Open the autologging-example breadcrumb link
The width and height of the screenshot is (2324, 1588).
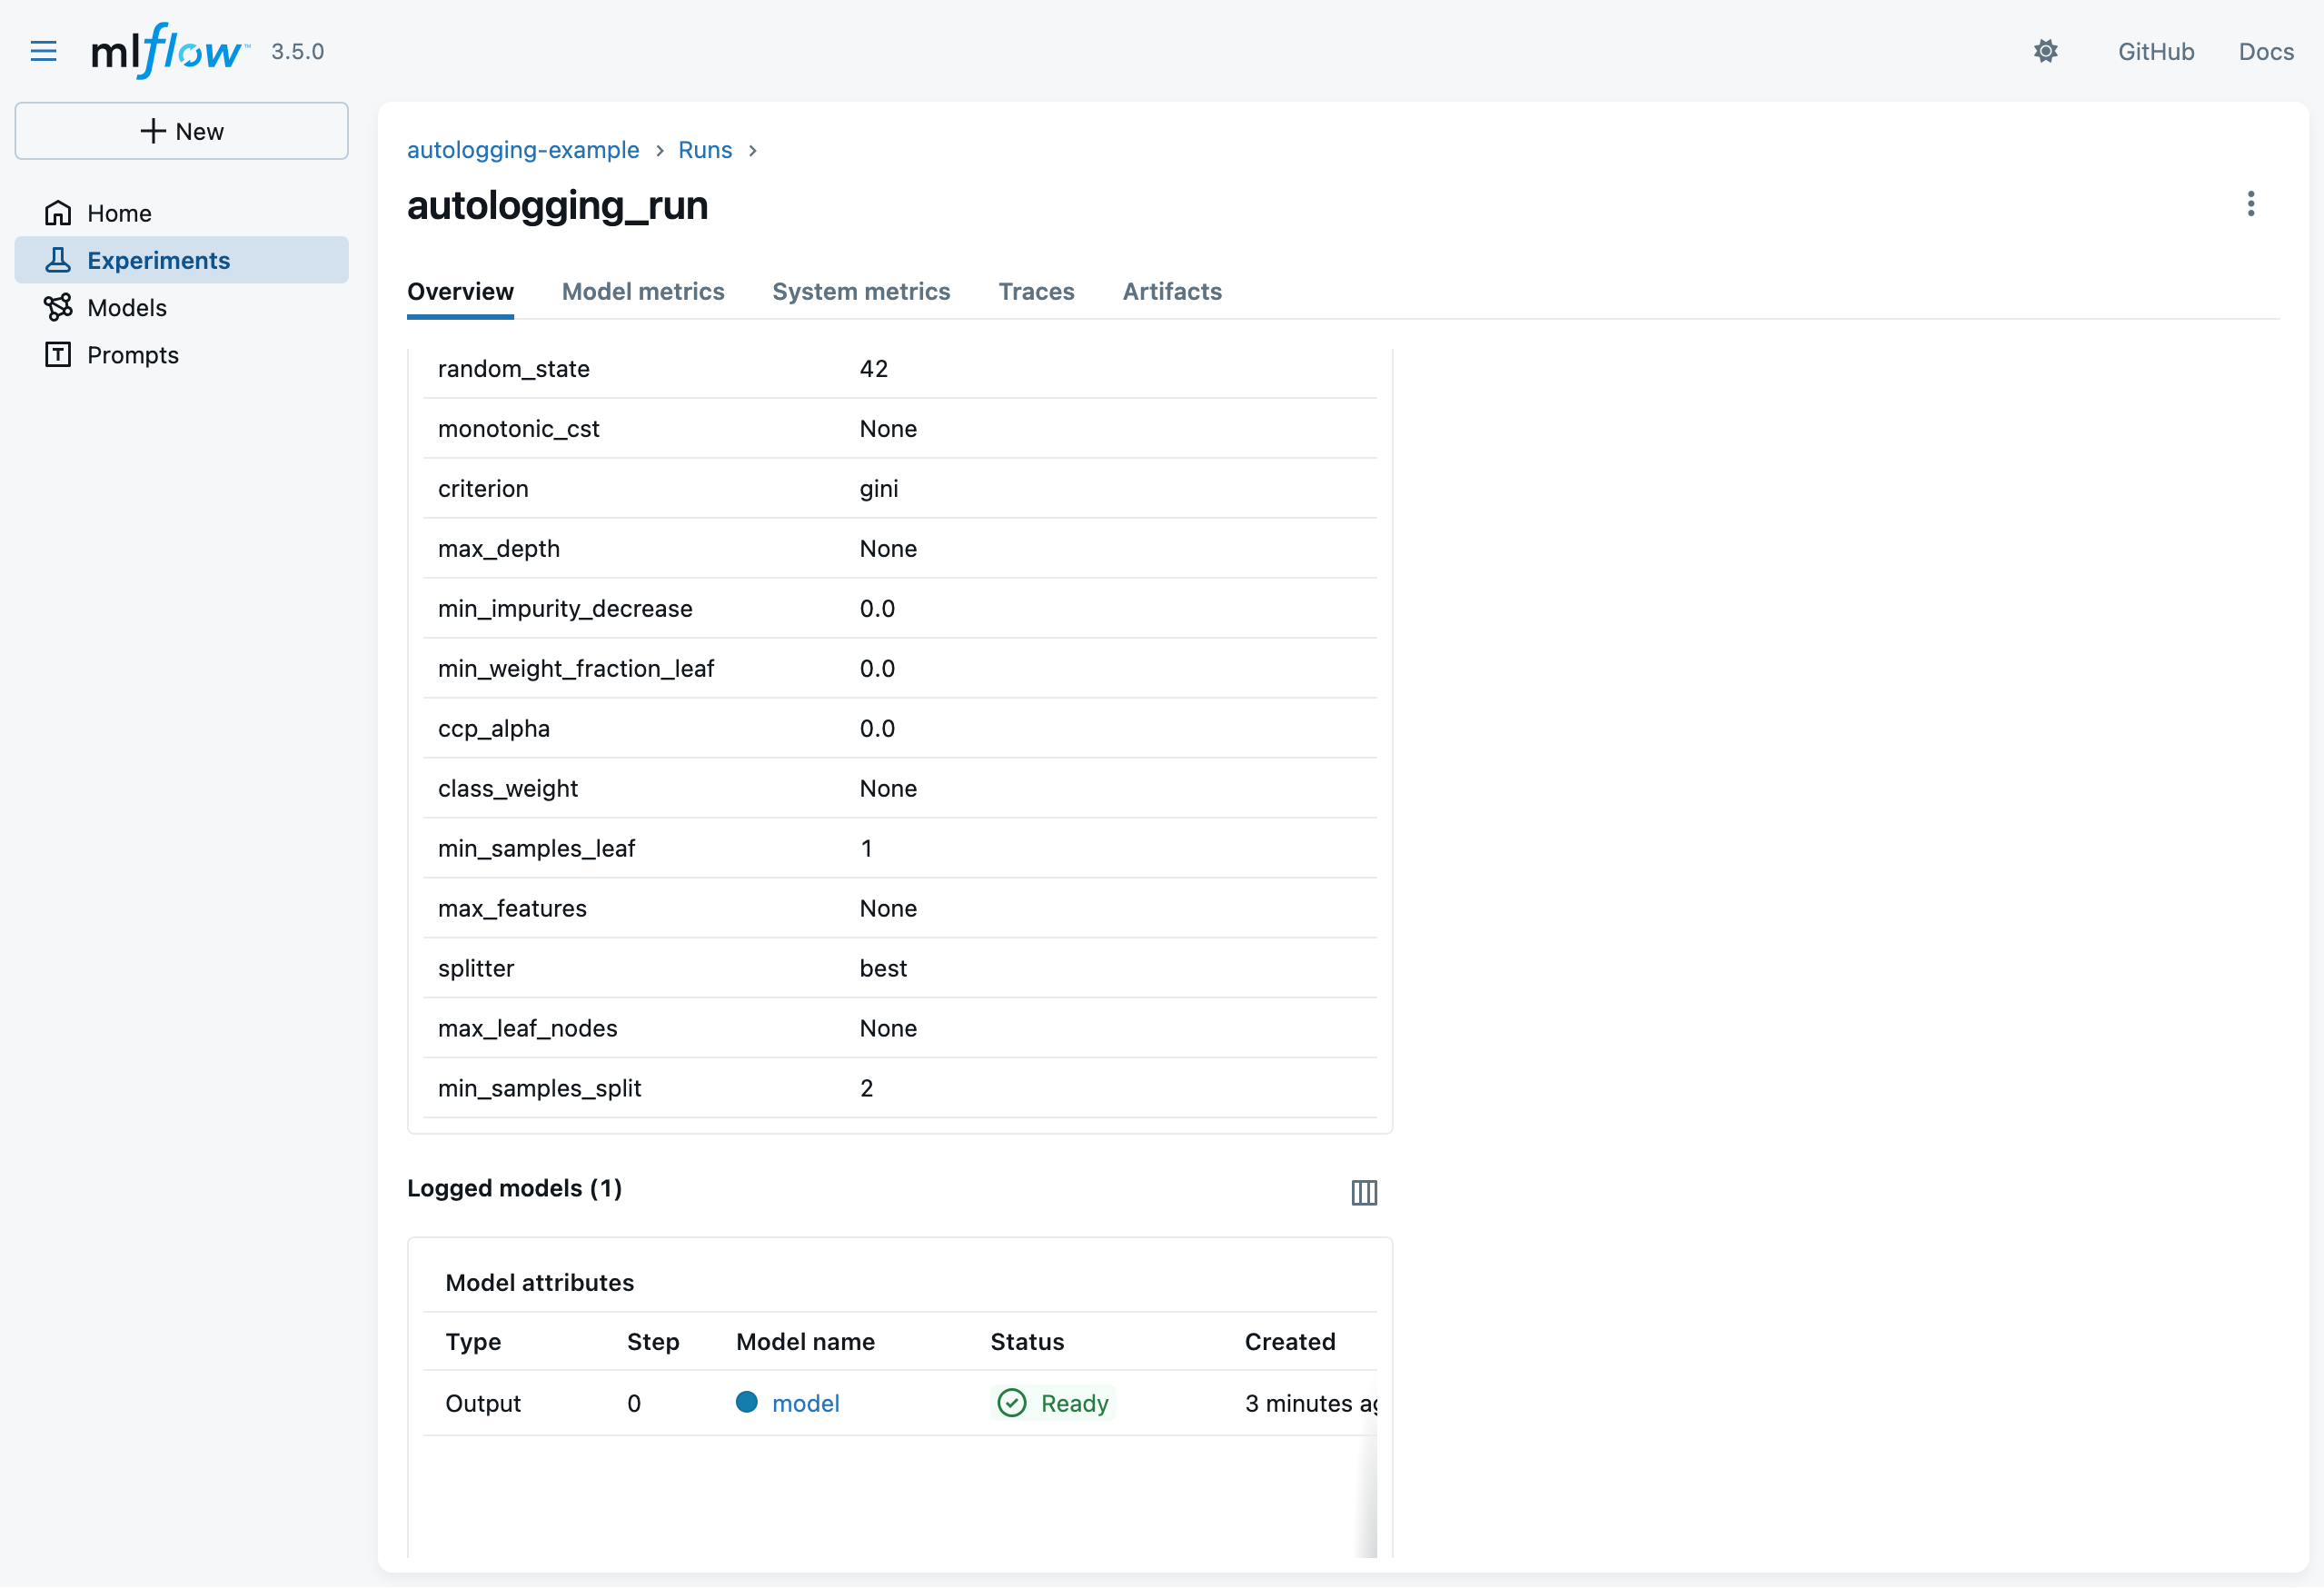click(x=522, y=150)
